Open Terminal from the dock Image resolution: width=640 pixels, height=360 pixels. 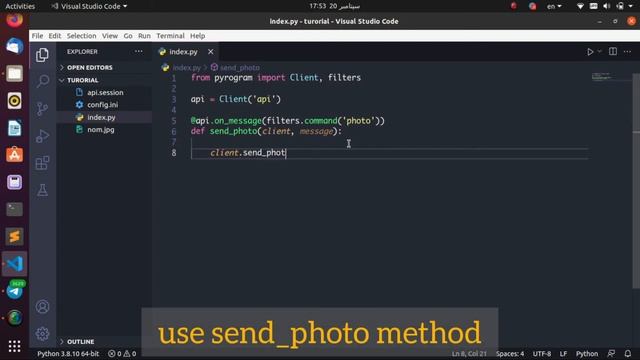tap(14, 209)
